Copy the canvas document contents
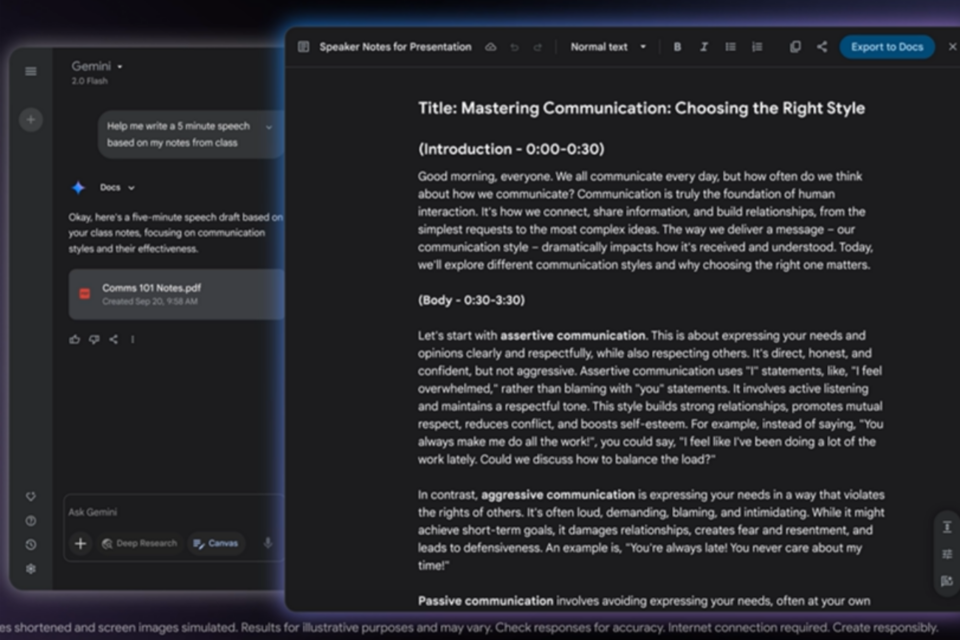The width and height of the screenshot is (960, 640). (x=795, y=47)
